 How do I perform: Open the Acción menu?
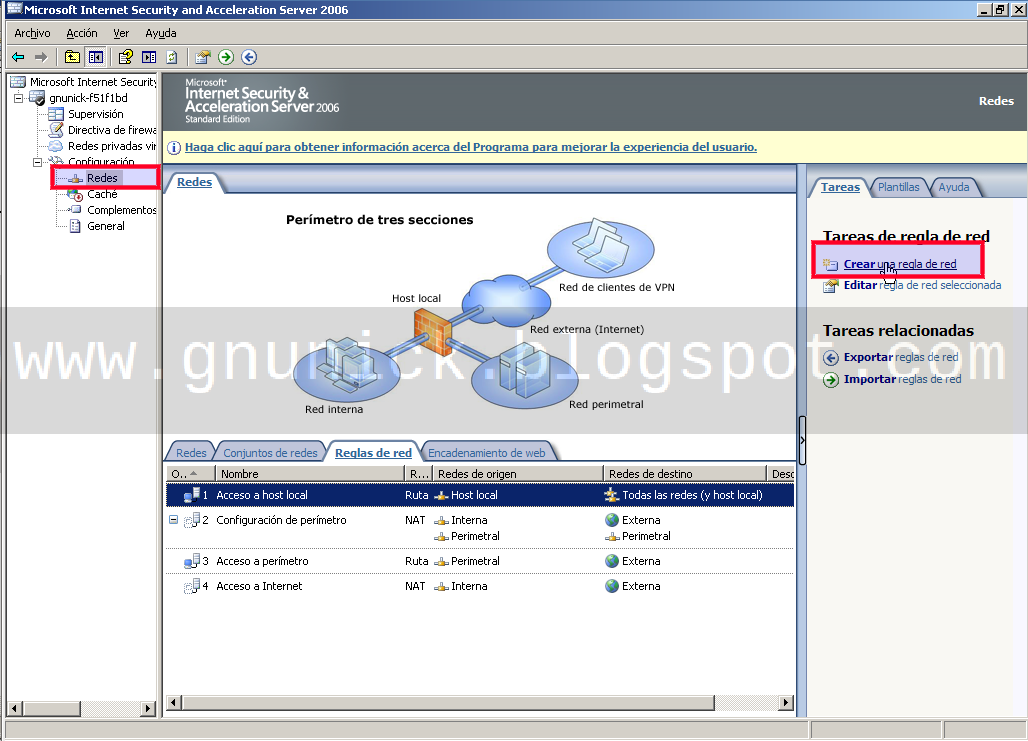[82, 33]
